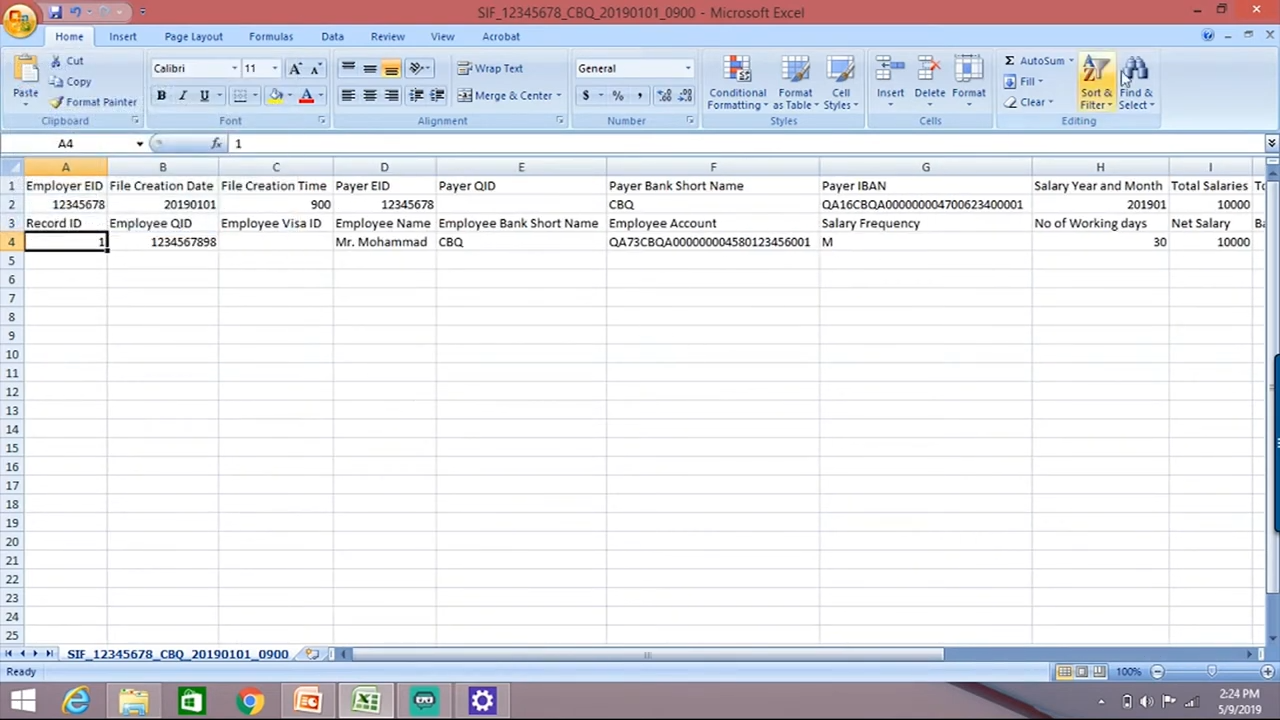Click the Orientation text-angle icon
The height and width of the screenshot is (720, 1280).
(x=417, y=68)
